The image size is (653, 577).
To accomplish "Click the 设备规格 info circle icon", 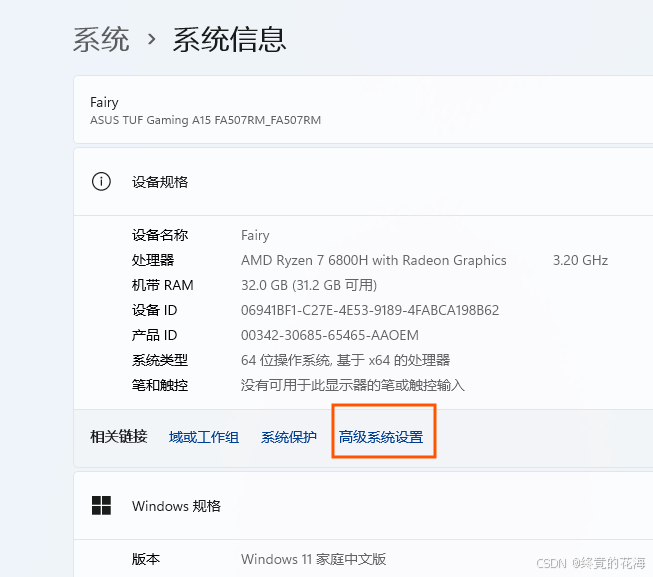I will 101,182.
